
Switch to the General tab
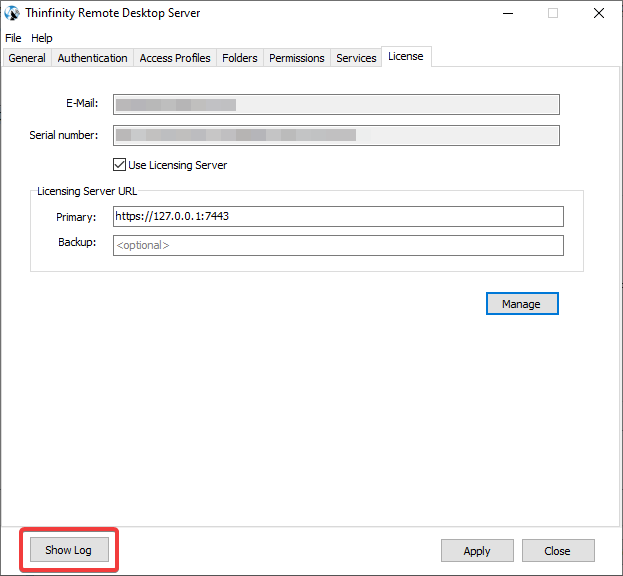[x=27, y=58]
